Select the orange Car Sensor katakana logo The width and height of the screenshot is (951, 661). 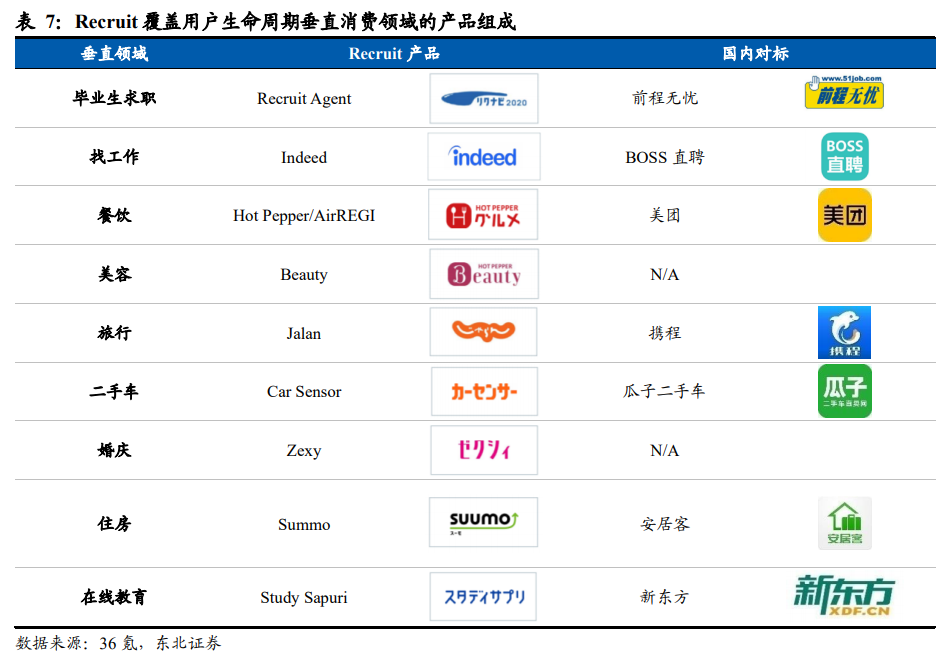[484, 391]
